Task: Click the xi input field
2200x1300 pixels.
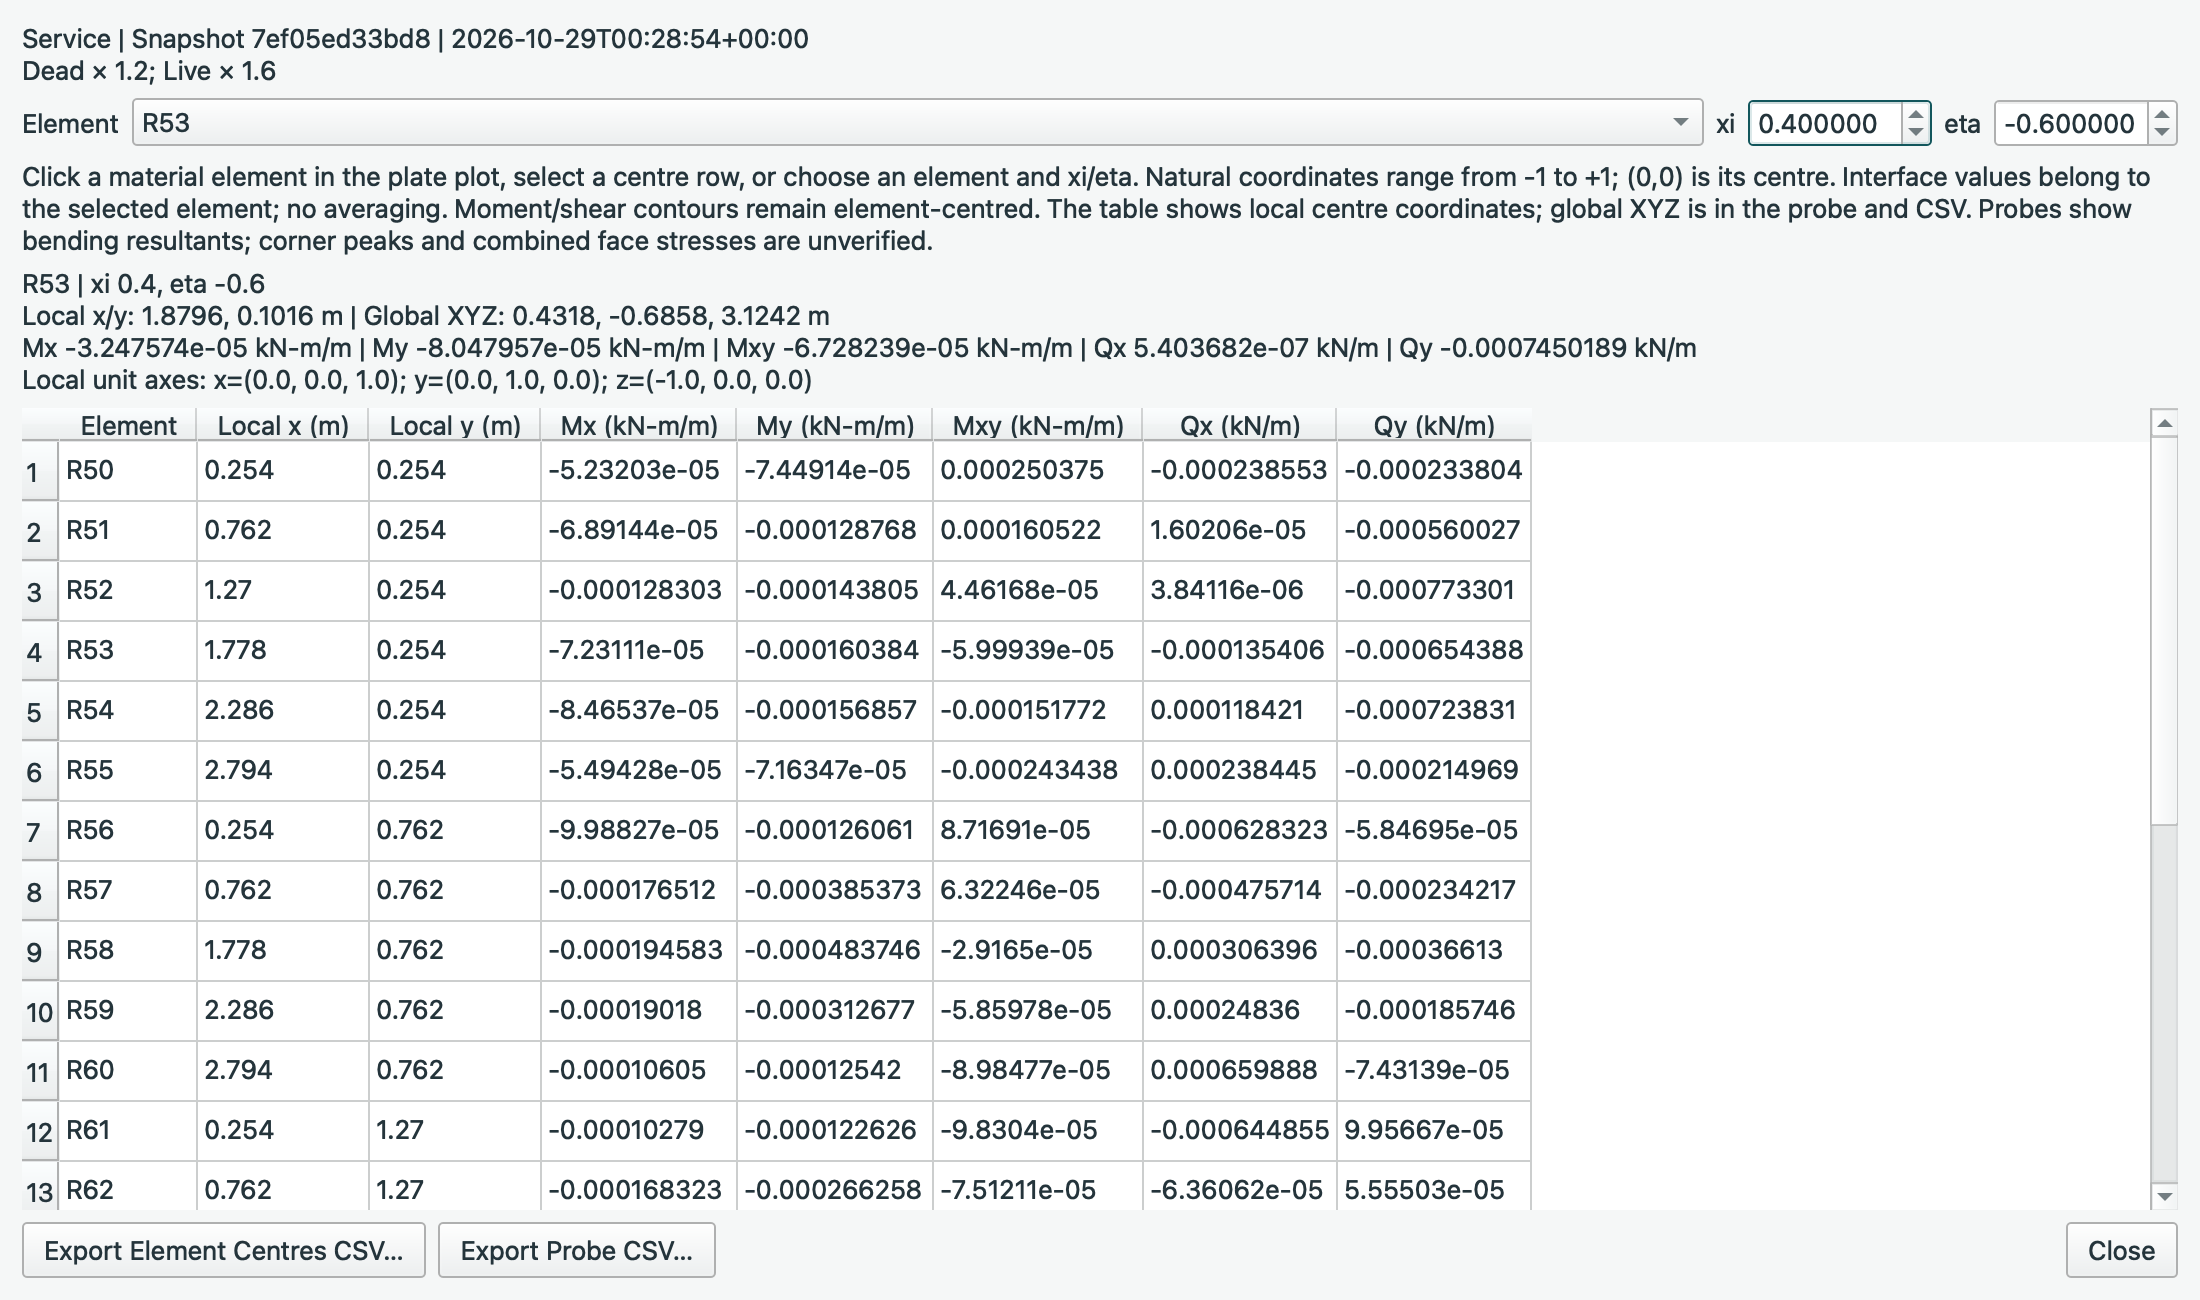Action: pyautogui.click(x=1825, y=123)
